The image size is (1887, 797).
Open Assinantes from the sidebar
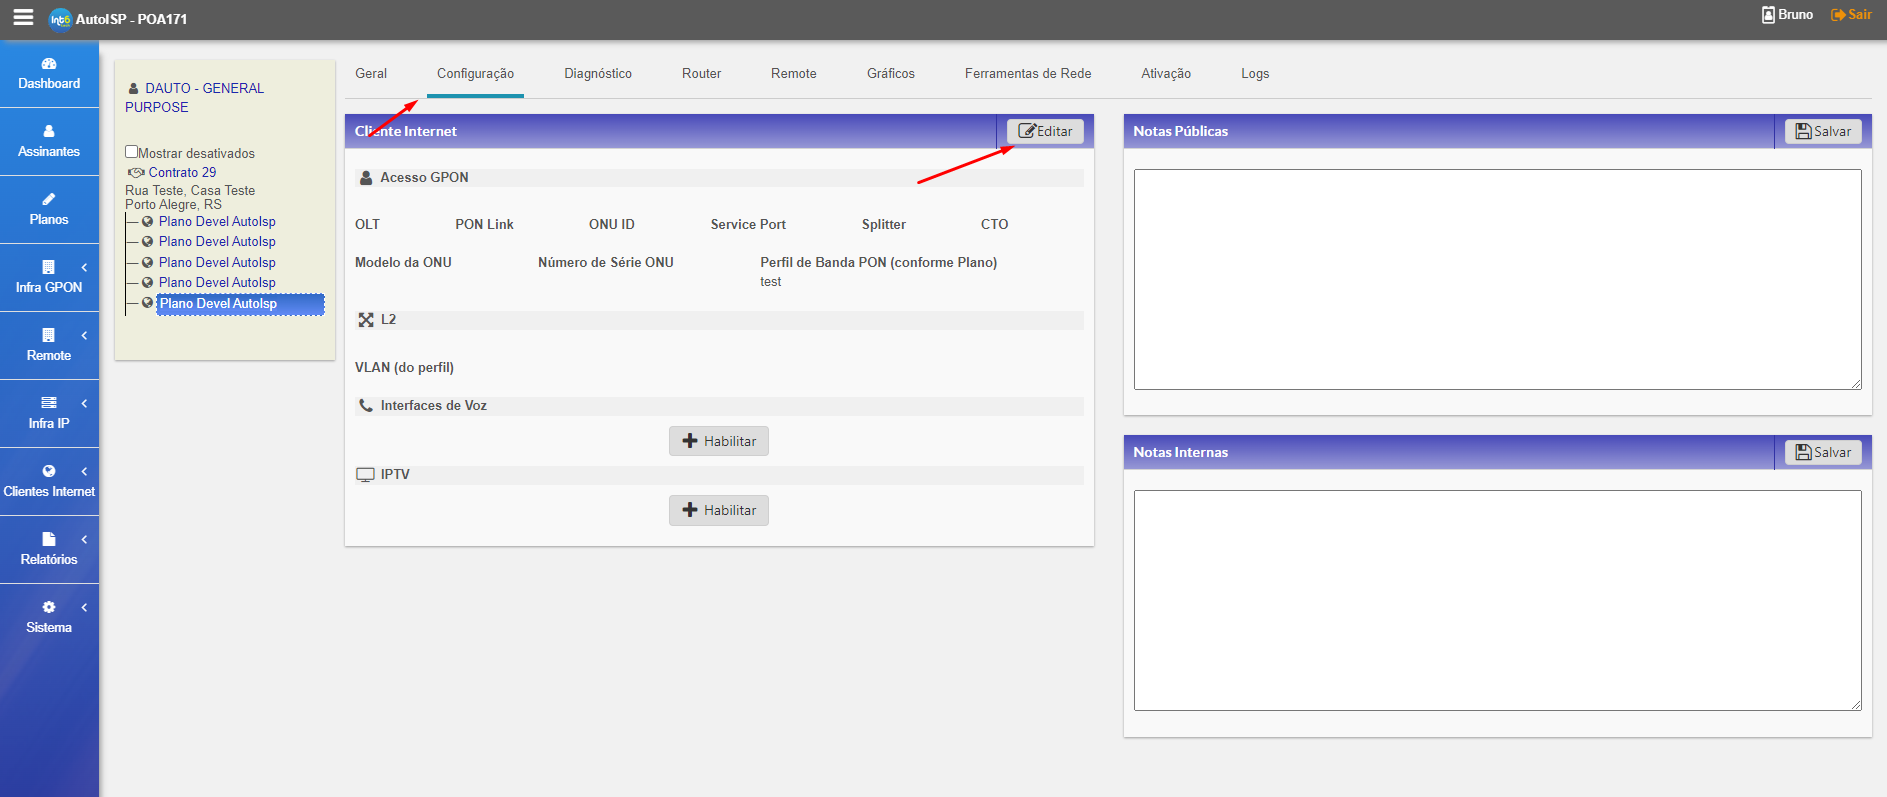coord(49,141)
